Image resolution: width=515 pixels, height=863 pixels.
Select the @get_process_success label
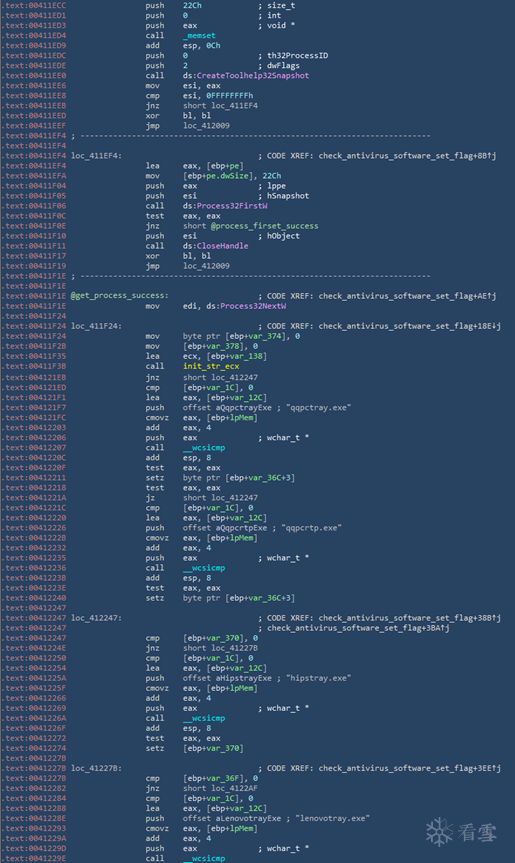coord(119,296)
